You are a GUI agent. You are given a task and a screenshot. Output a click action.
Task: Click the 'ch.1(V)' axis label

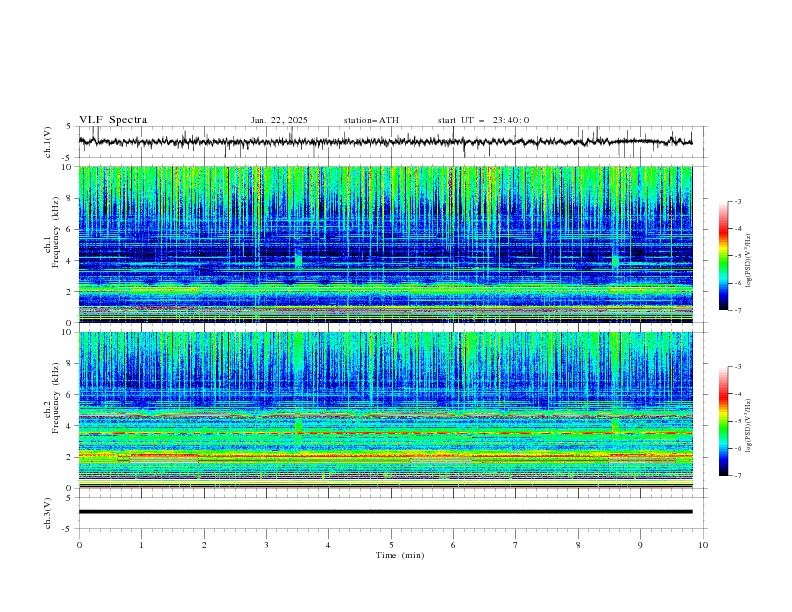pyautogui.click(x=48, y=142)
